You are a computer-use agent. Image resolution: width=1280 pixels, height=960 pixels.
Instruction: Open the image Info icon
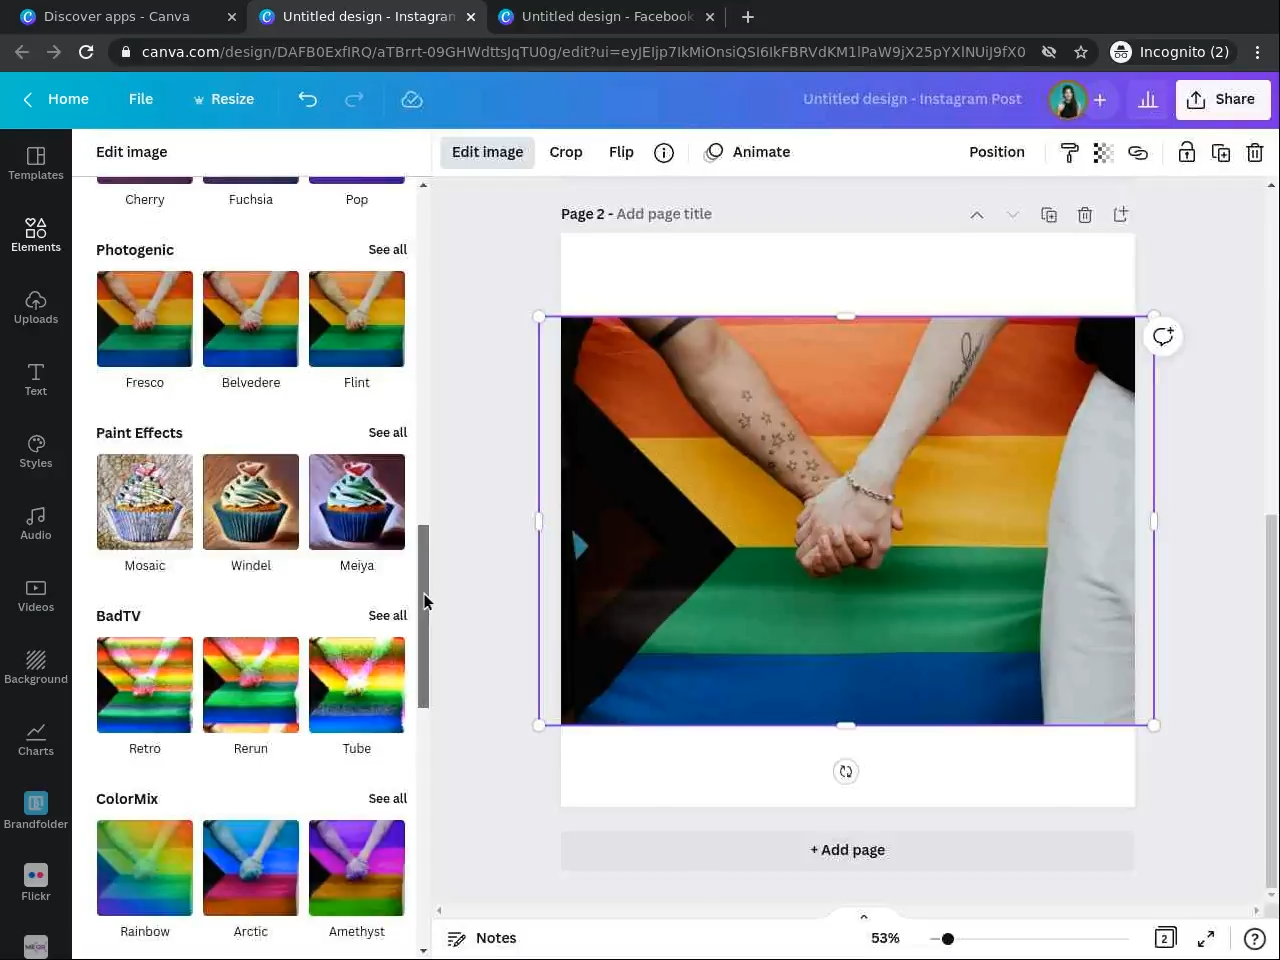(x=664, y=152)
